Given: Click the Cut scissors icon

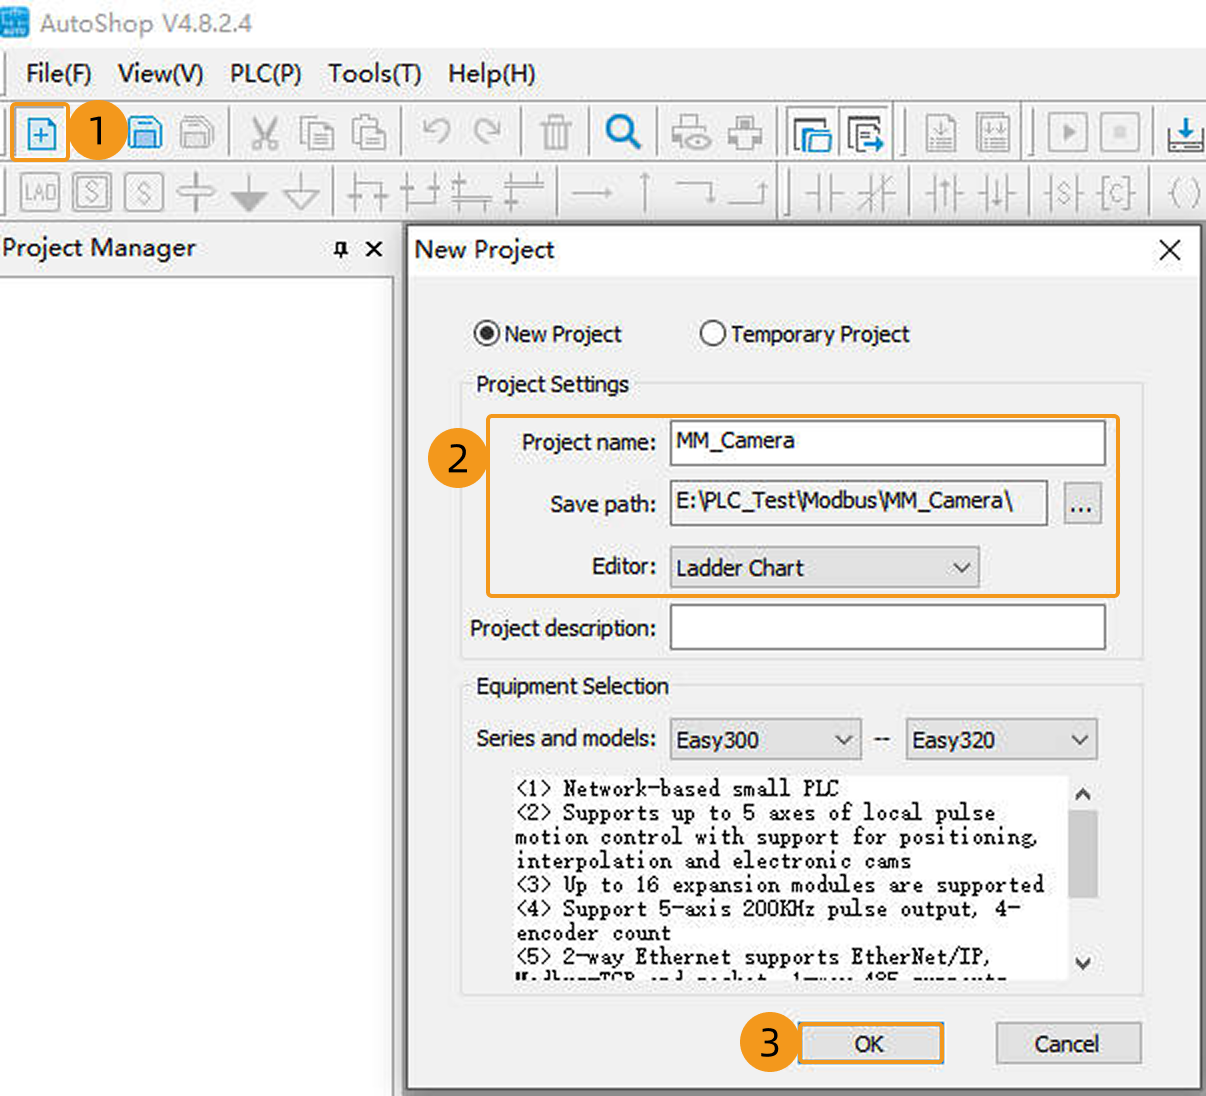Looking at the screenshot, I should [x=264, y=133].
